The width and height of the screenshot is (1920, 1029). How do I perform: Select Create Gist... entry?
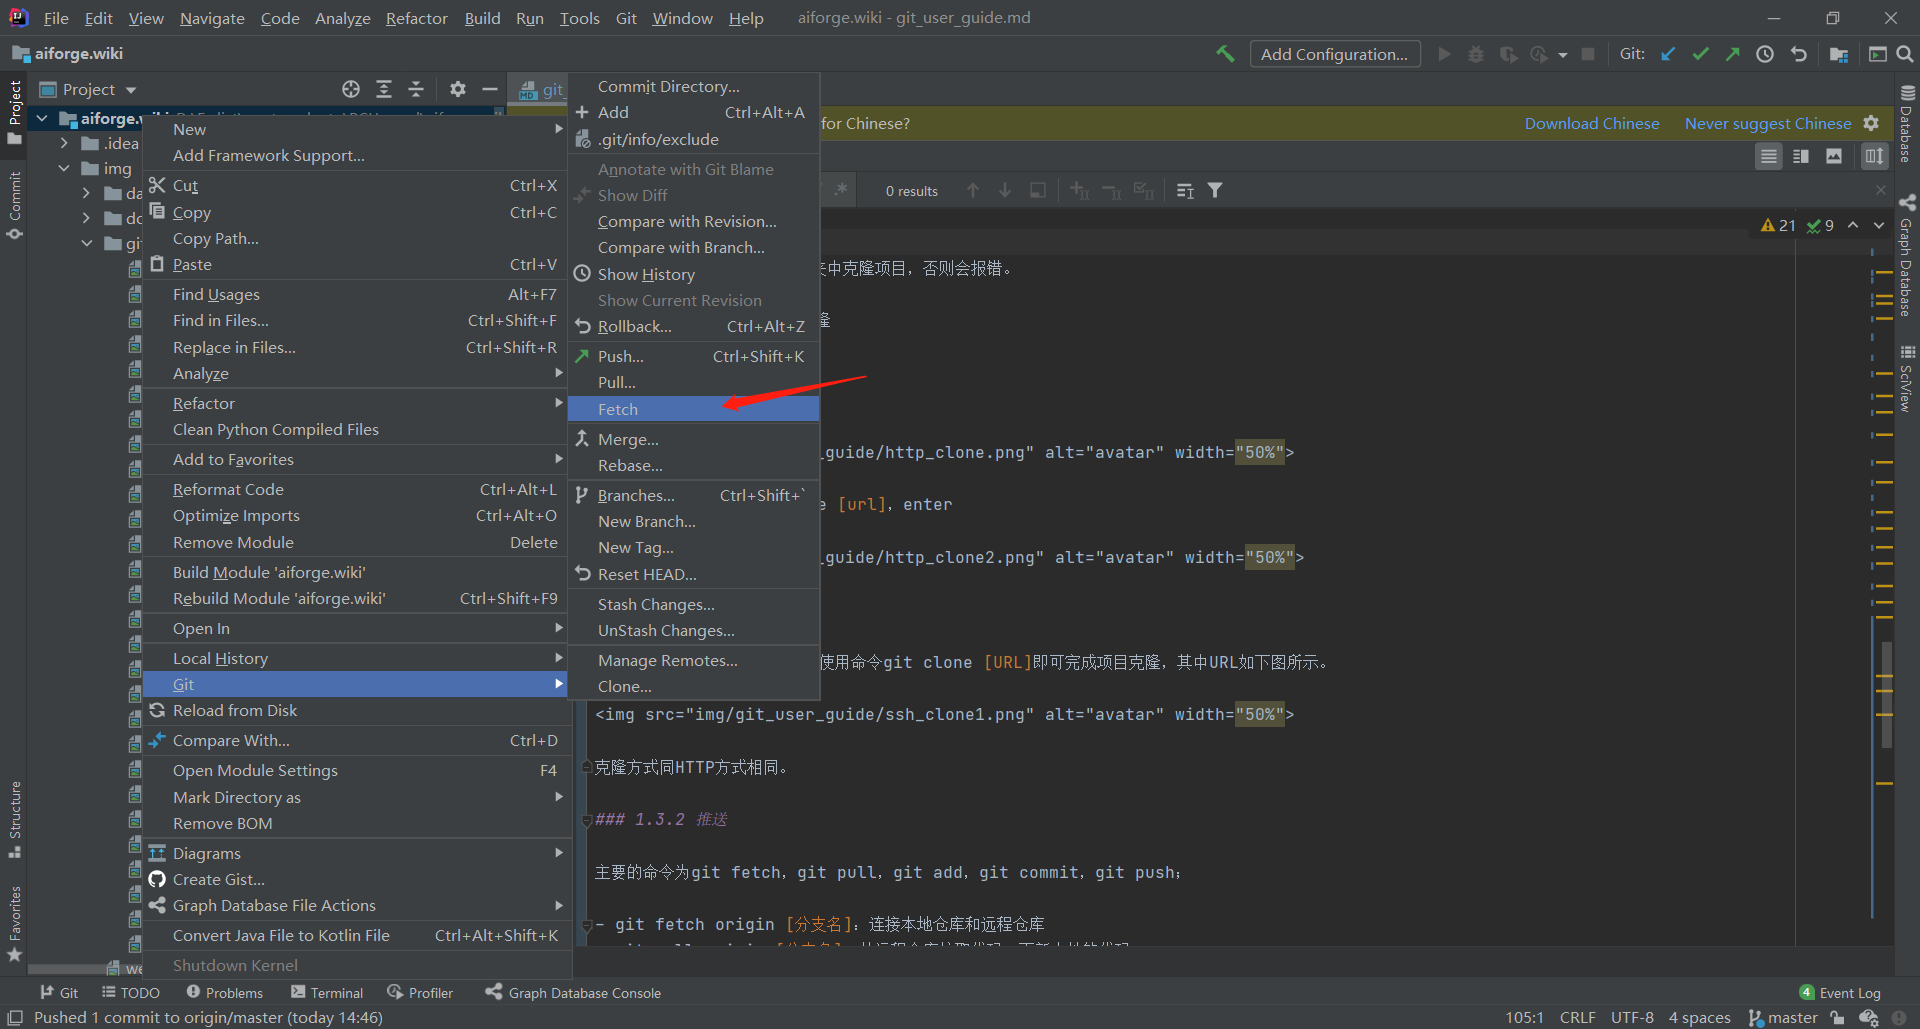click(356, 879)
